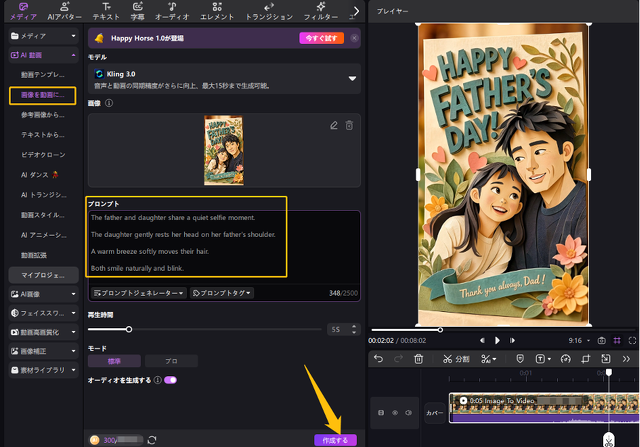This screenshot has width=640, height=447.
Task: Open the プロンプトタグ dropdown
Action: [222, 293]
